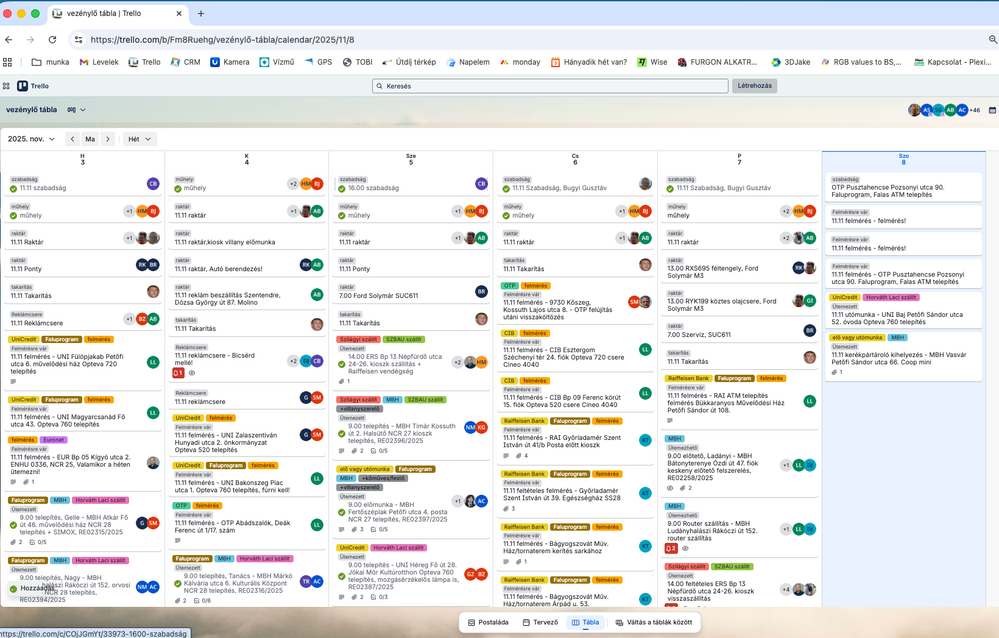
Task: Open the monday bookmark
Action: pos(520,62)
